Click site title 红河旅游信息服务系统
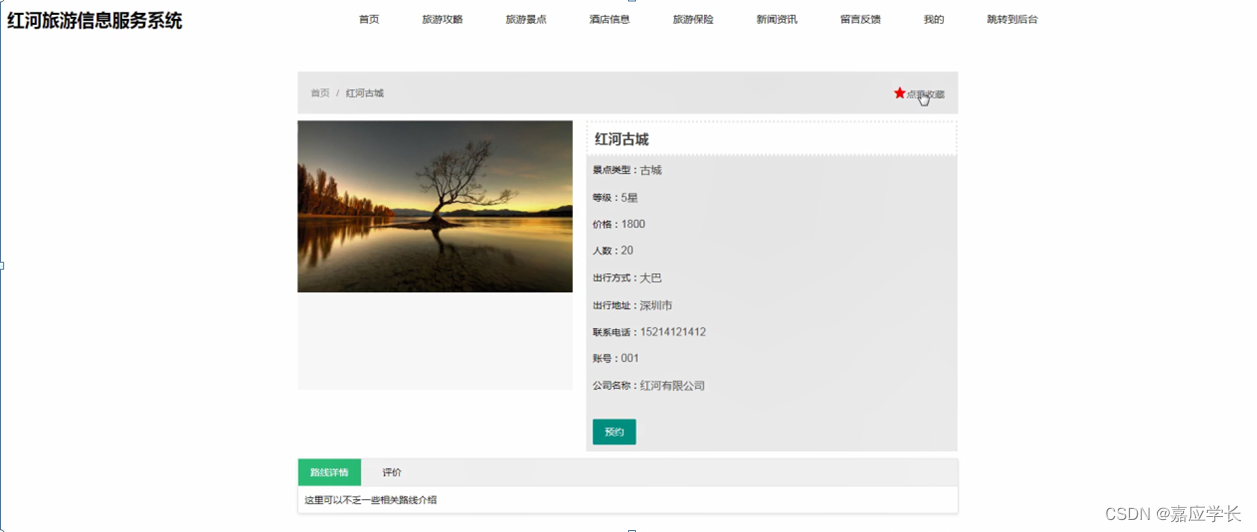This screenshot has height=532, width=1257. [x=95, y=20]
